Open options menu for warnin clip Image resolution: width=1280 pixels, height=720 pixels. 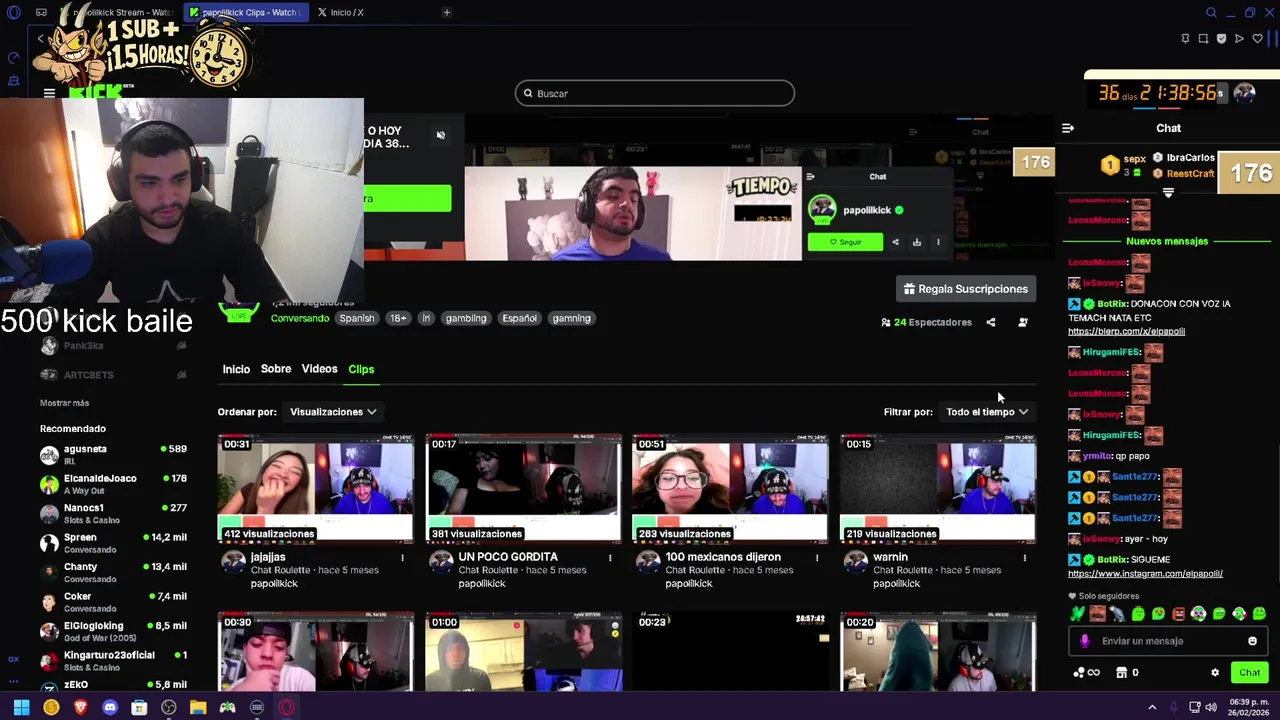coord(1025,557)
